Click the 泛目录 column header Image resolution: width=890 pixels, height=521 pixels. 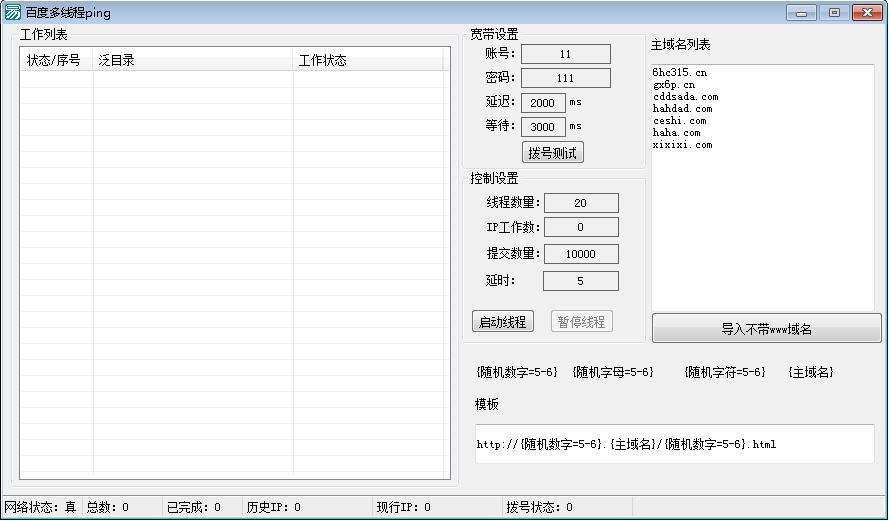193,60
